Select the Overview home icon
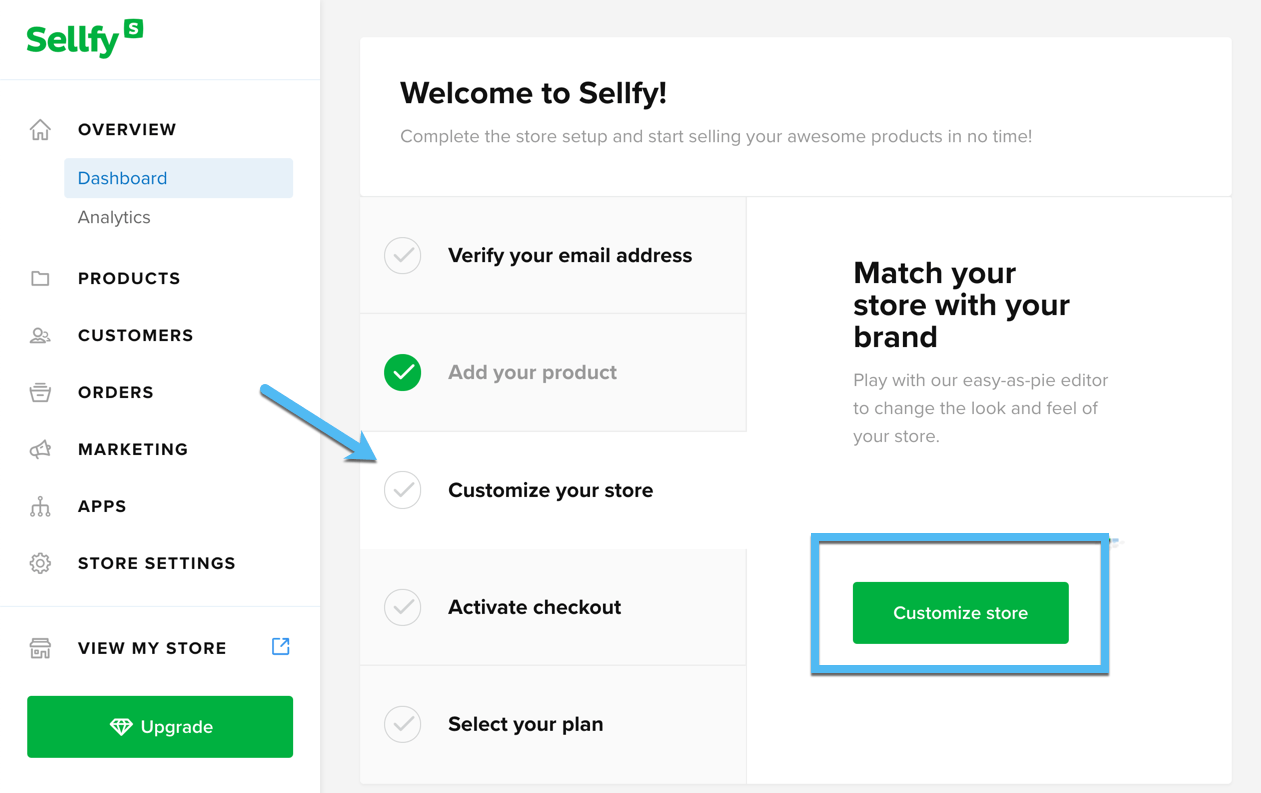 point(39,128)
